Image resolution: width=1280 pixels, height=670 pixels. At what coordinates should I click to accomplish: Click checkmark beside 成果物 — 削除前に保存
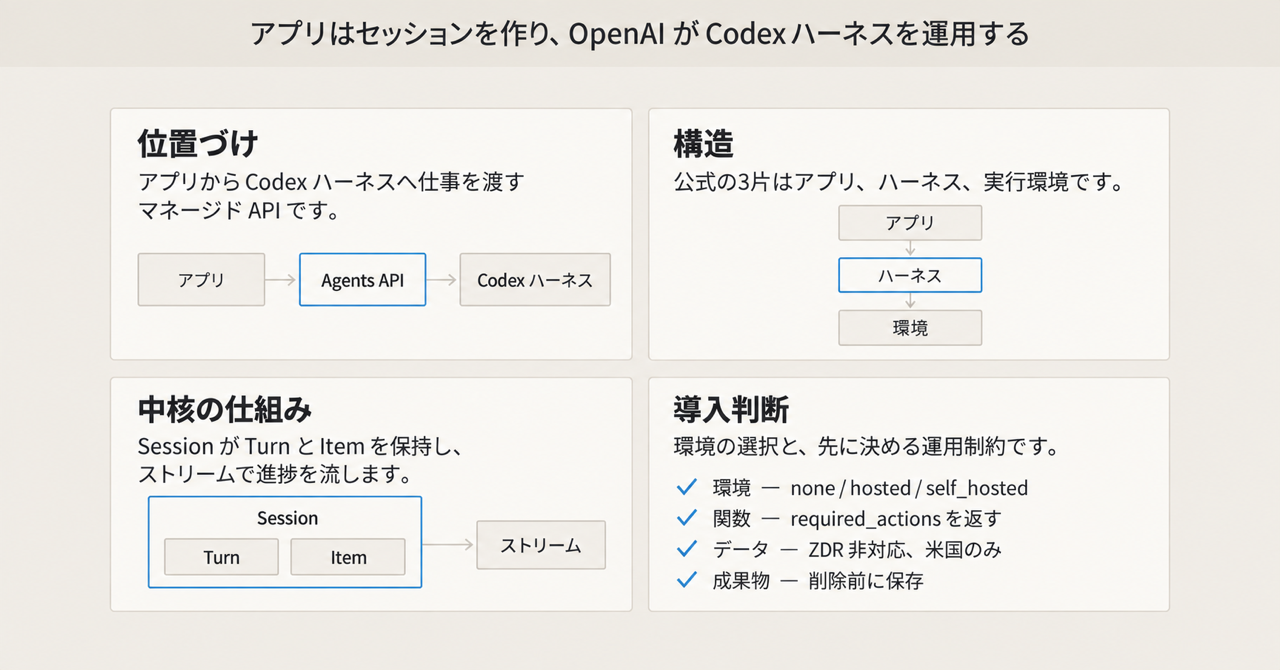[x=686, y=580]
